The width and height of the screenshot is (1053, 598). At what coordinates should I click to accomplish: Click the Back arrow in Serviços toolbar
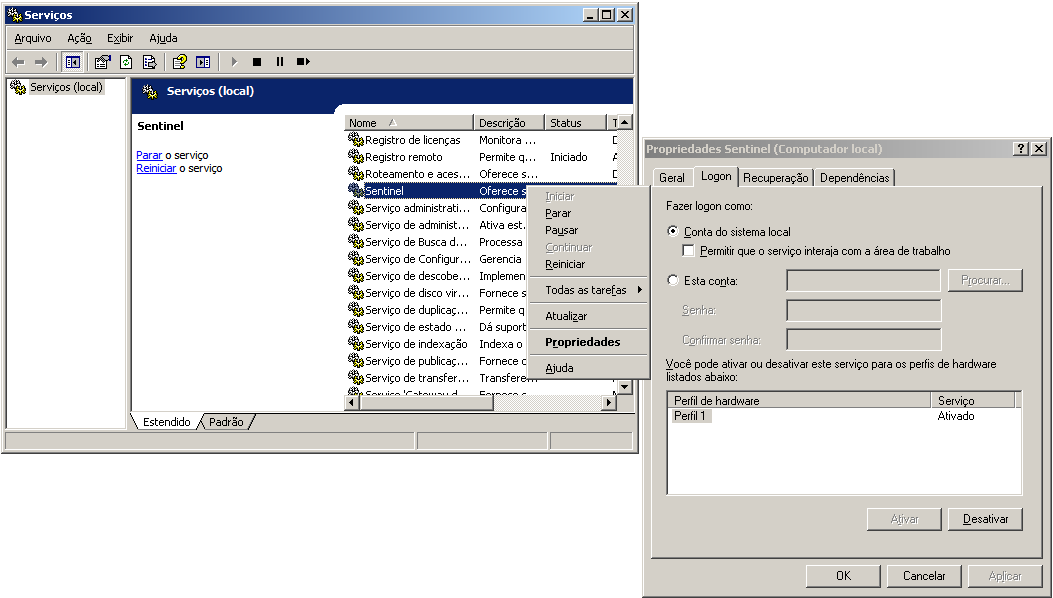pos(19,62)
